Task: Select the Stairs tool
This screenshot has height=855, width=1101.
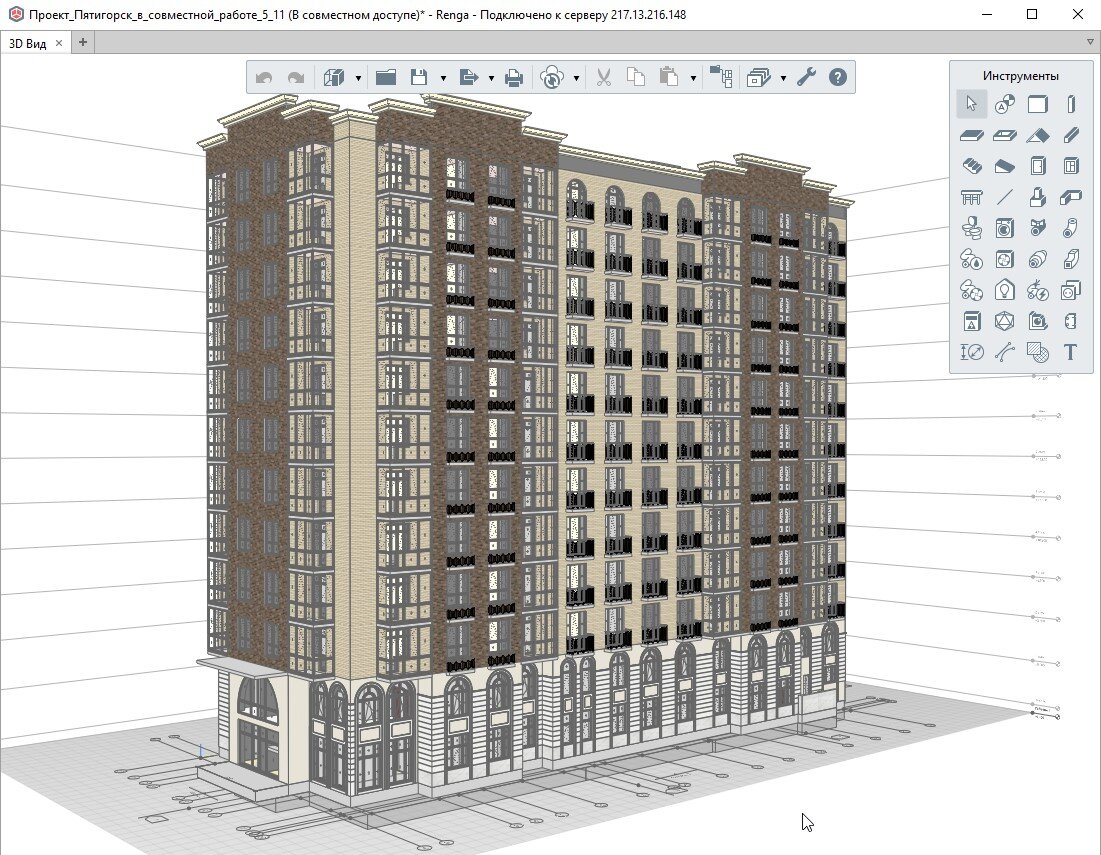Action: click(x=971, y=166)
